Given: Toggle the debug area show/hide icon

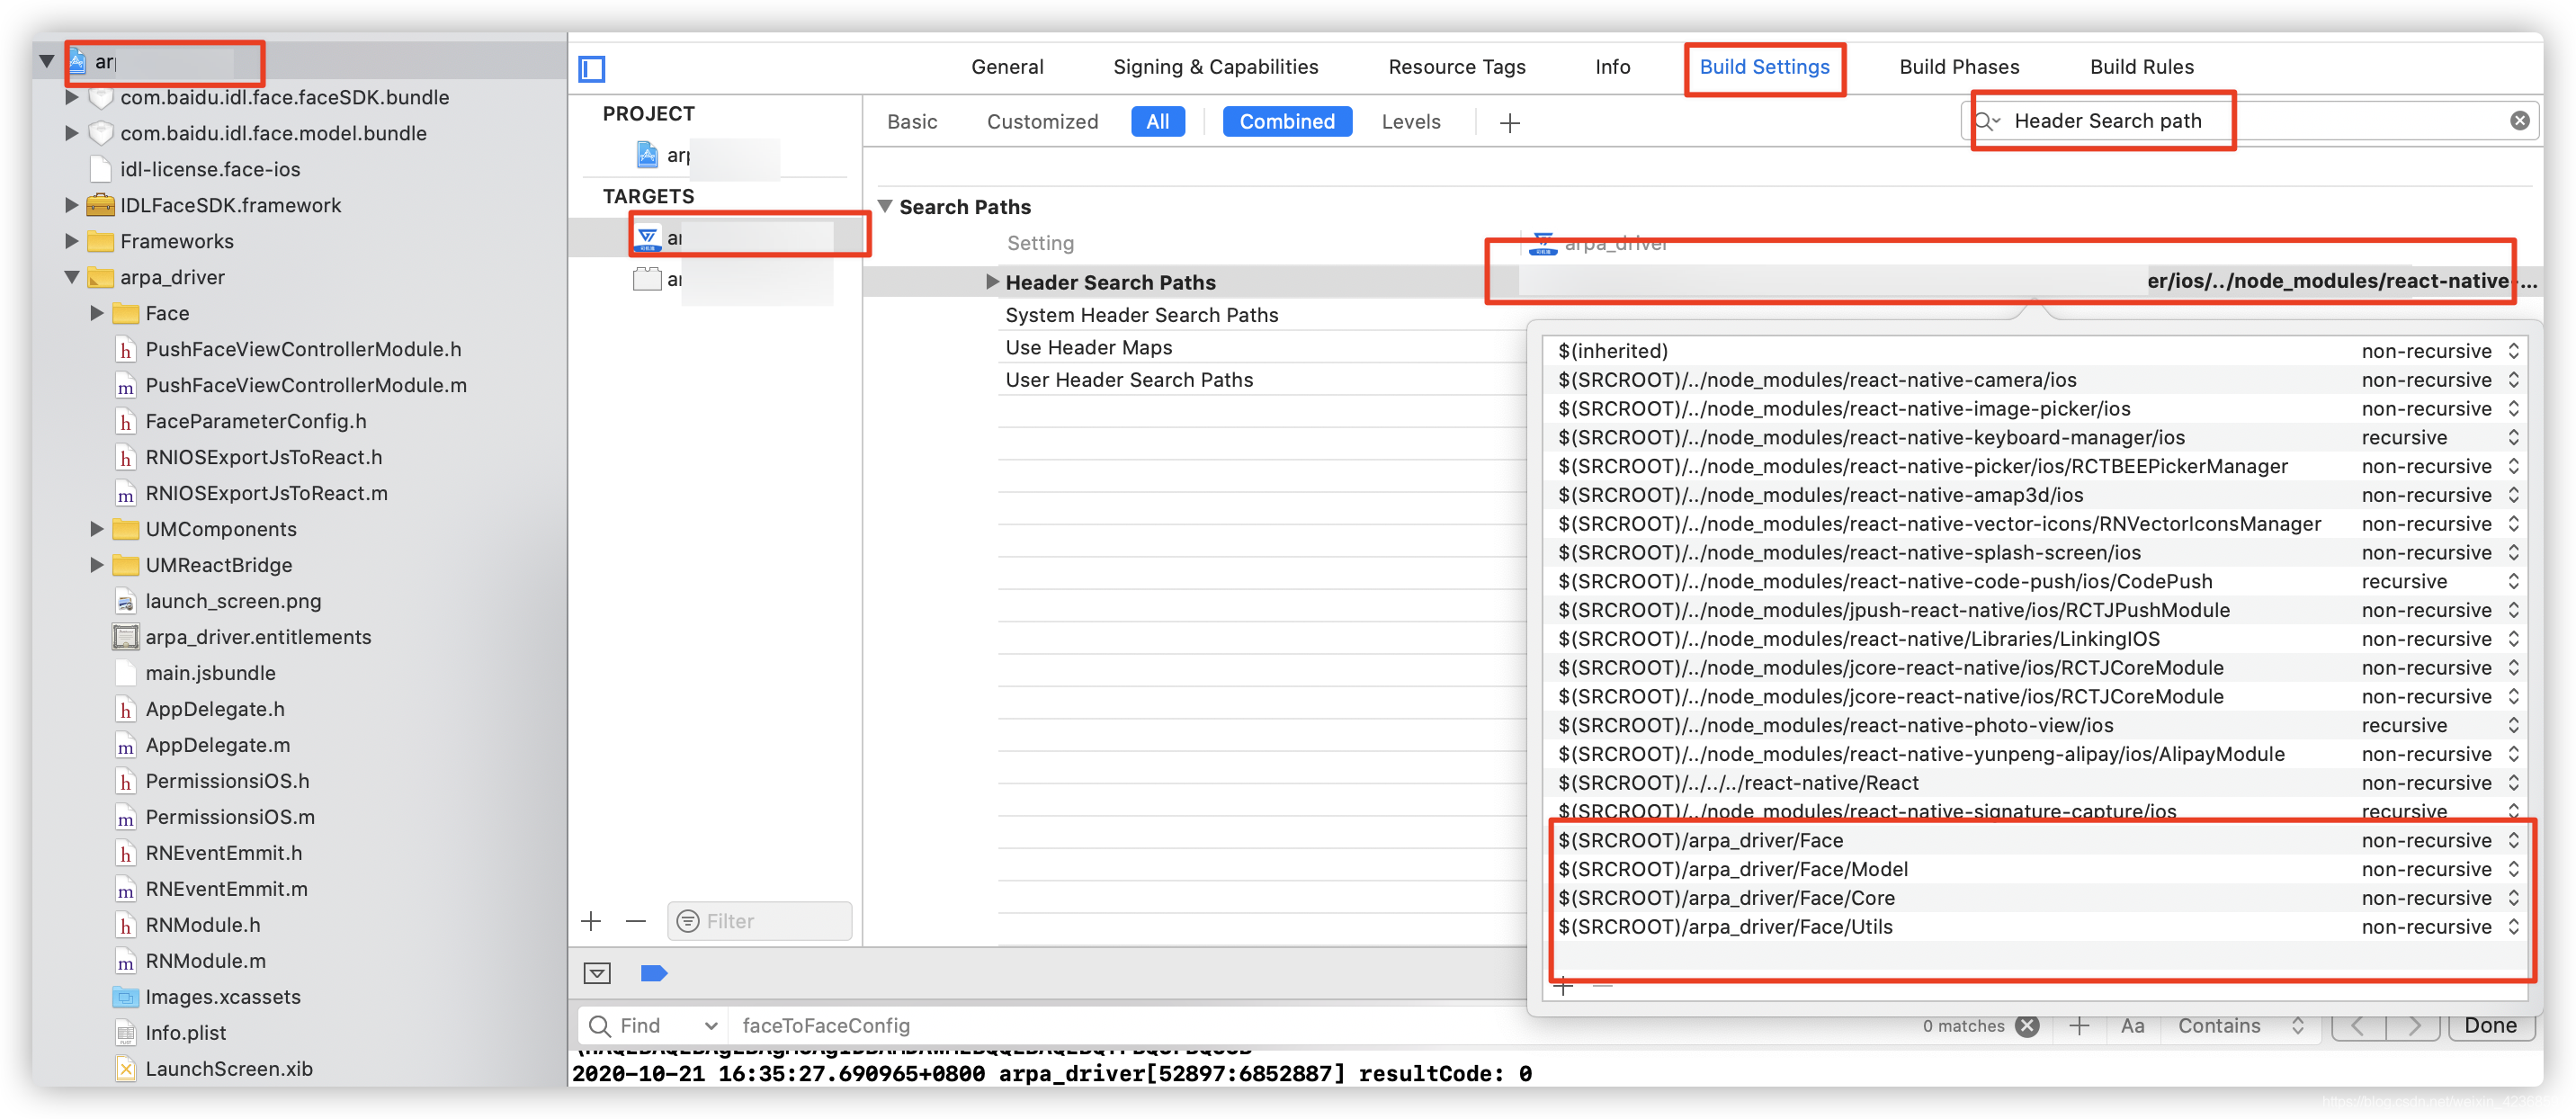Looking at the screenshot, I should (597, 973).
